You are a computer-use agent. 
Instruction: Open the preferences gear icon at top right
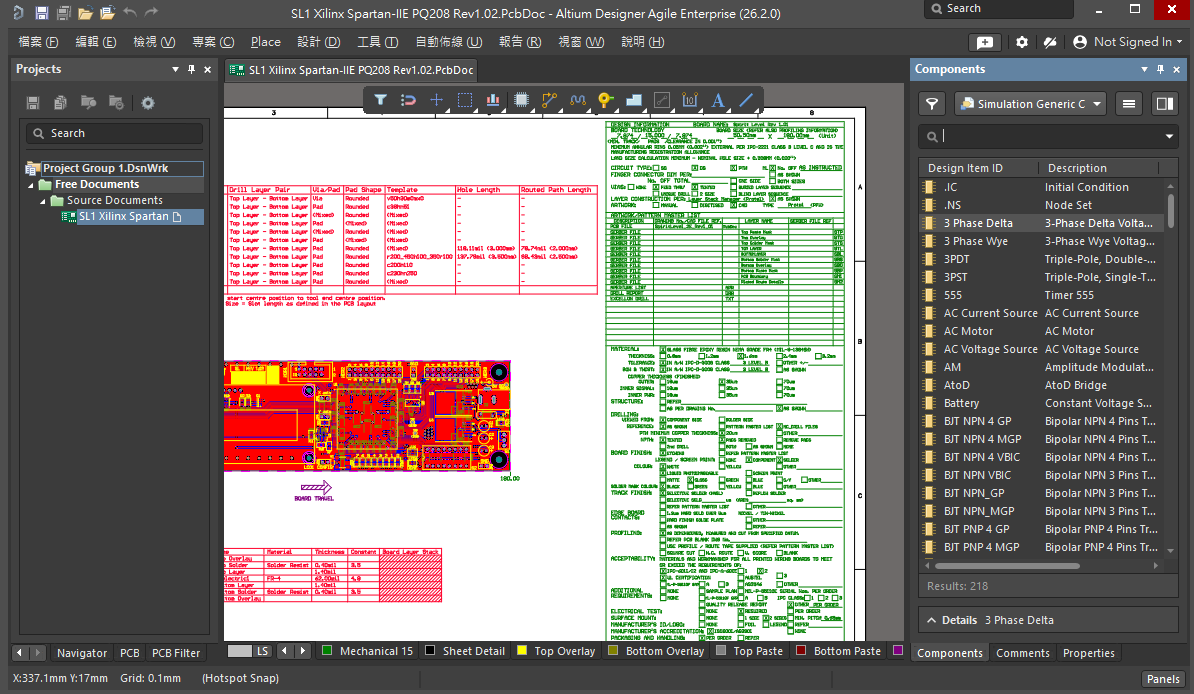1022,42
